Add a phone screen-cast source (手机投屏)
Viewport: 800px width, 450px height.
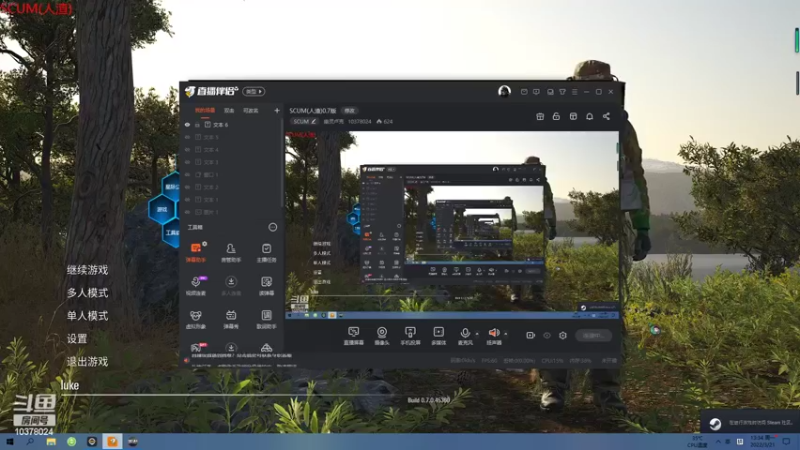click(410, 336)
